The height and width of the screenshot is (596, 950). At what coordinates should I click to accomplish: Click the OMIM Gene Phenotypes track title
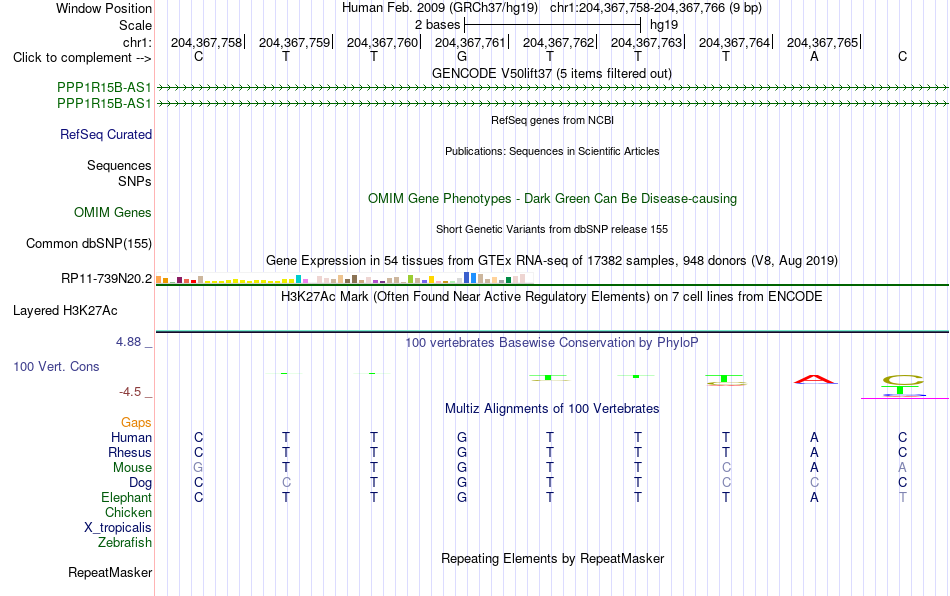point(553,199)
